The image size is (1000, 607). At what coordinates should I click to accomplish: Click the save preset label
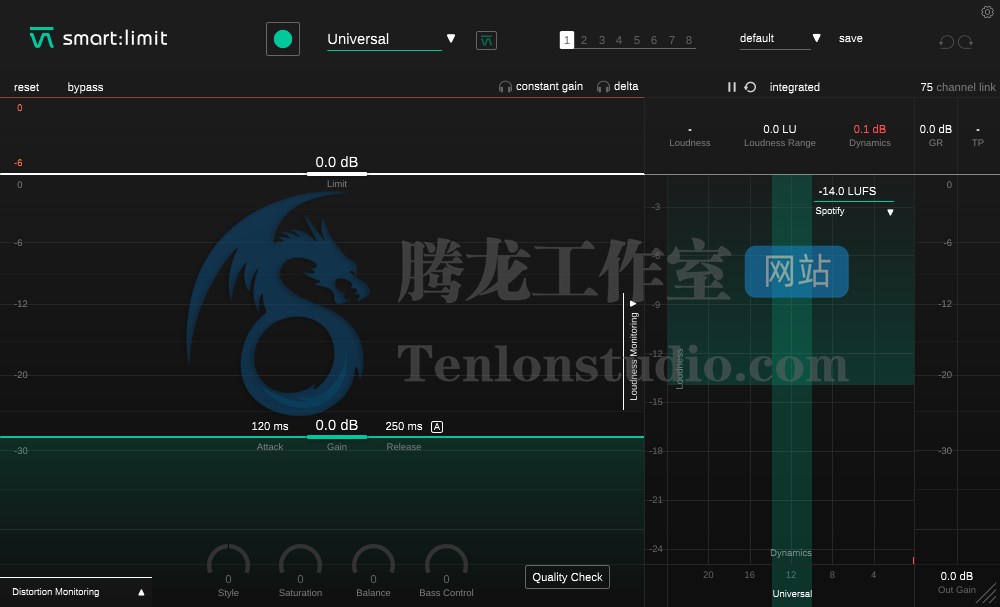(850, 38)
